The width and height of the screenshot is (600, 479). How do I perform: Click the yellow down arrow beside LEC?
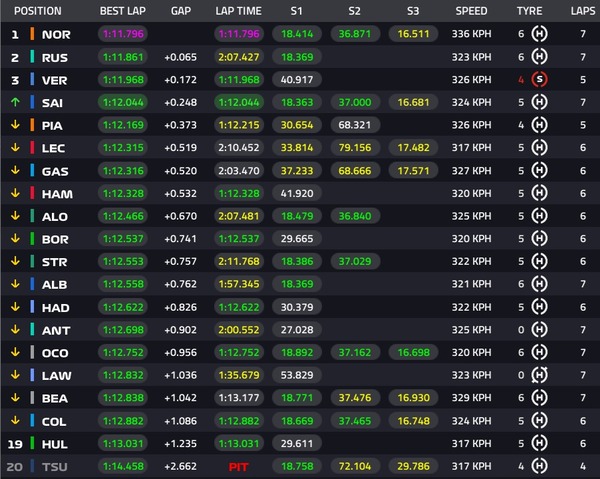(15, 147)
